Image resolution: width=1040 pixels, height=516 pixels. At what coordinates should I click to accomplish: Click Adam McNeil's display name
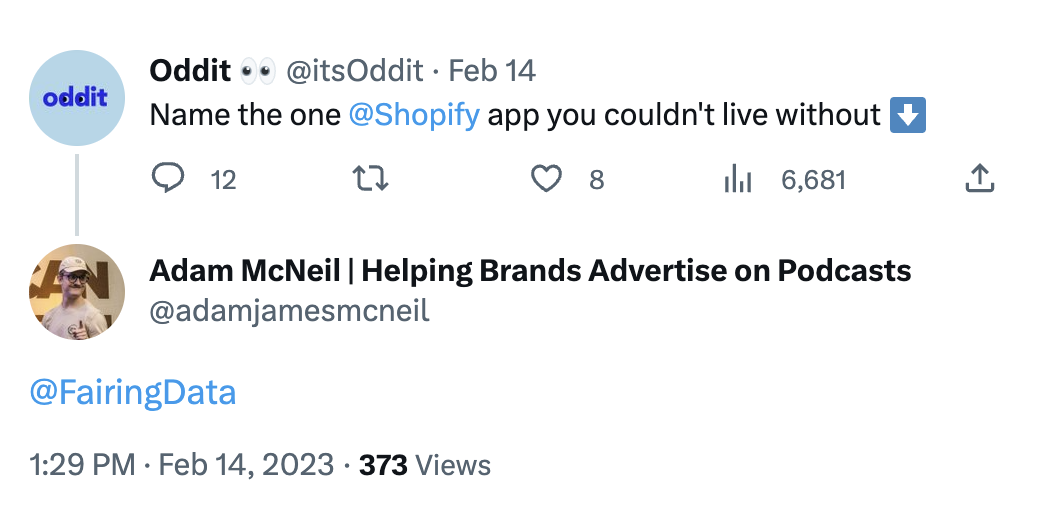point(530,270)
